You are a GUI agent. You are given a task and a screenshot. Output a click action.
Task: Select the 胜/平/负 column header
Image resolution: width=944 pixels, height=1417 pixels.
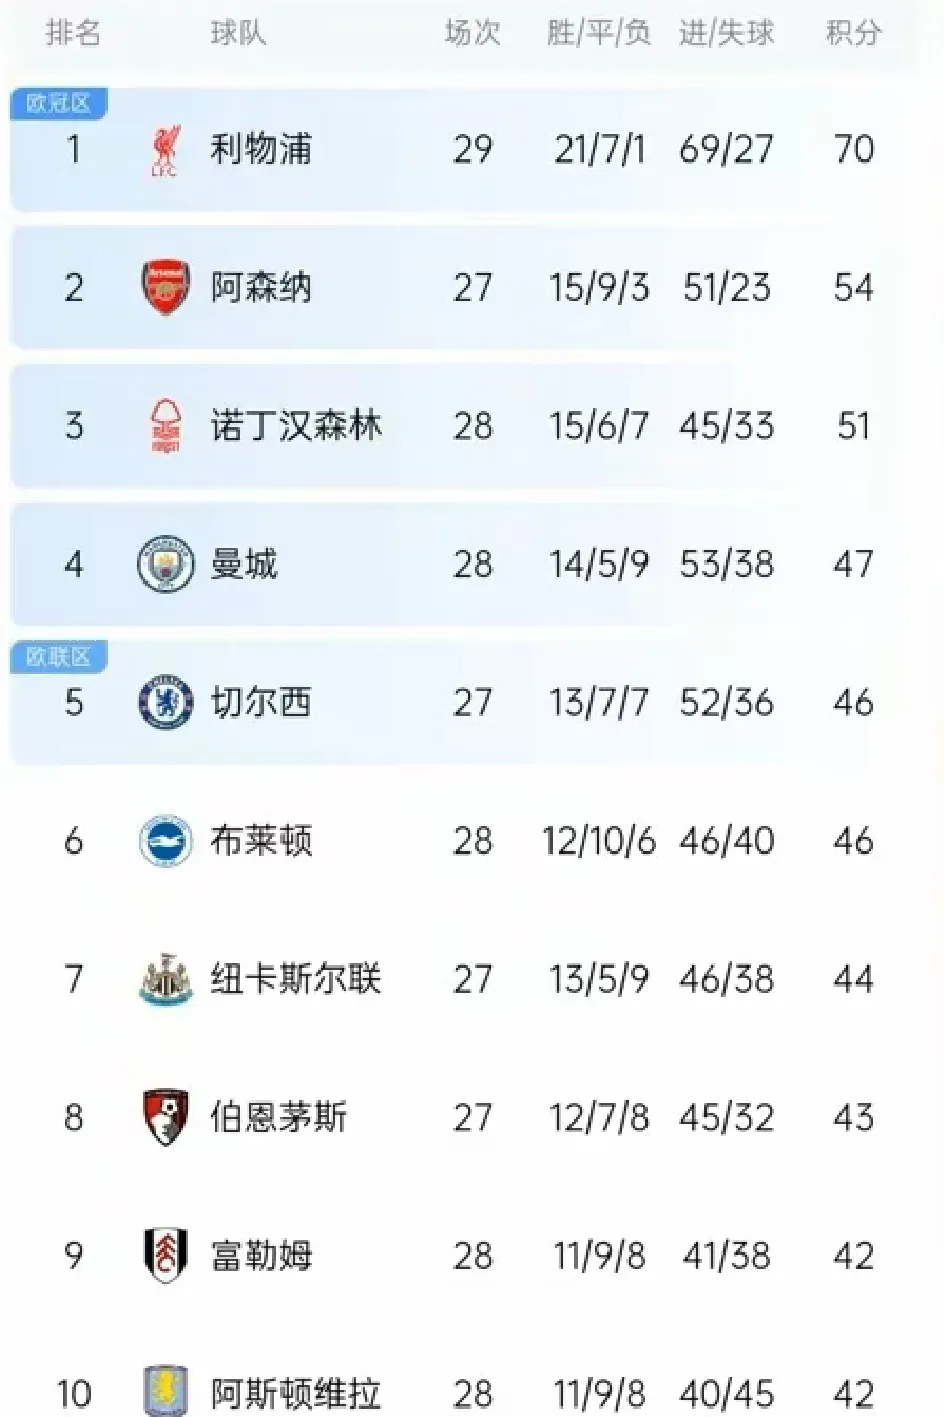pyautogui.click(x=599, y=33)
